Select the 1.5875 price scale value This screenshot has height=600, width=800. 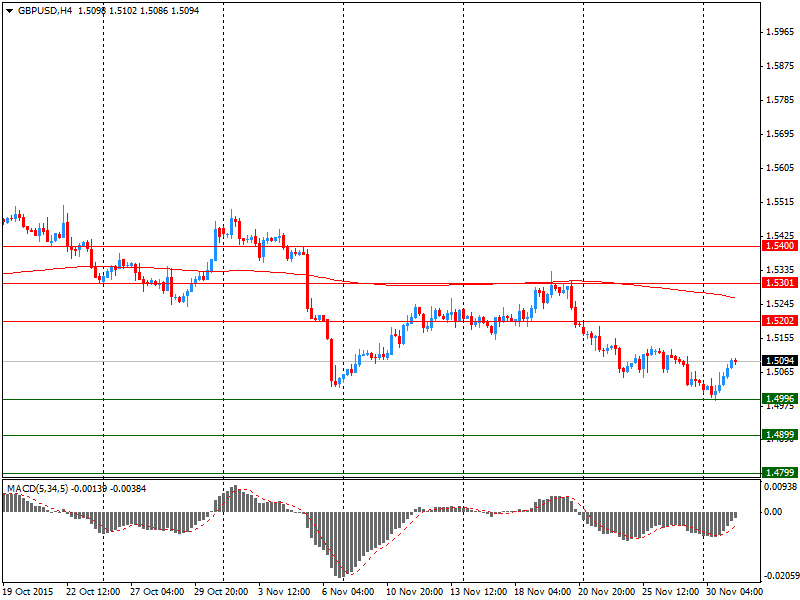pos(781,66)
